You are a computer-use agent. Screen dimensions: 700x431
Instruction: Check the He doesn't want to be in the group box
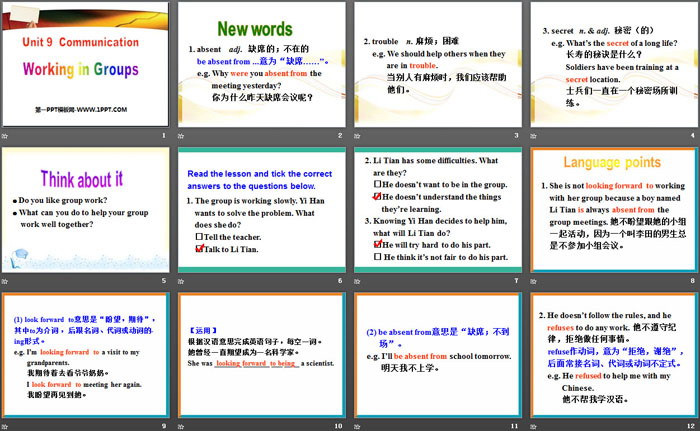point(375,184)
